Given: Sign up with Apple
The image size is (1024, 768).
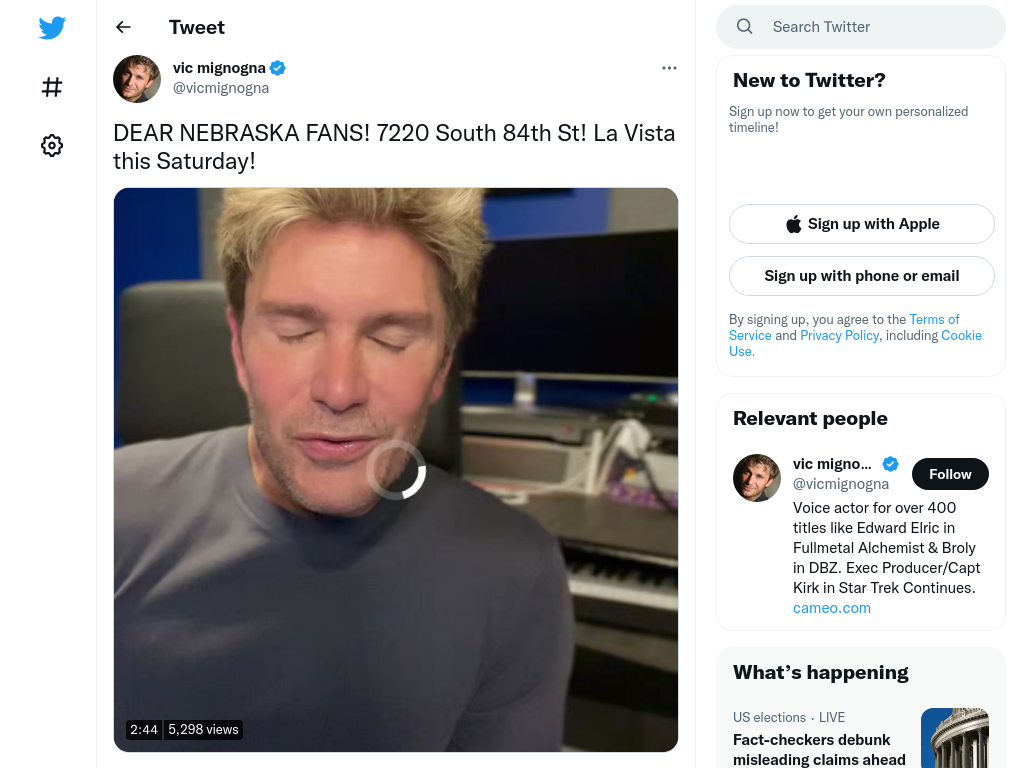Looking at the screenshot, I should pyautogui.click(x=861, y=224).
